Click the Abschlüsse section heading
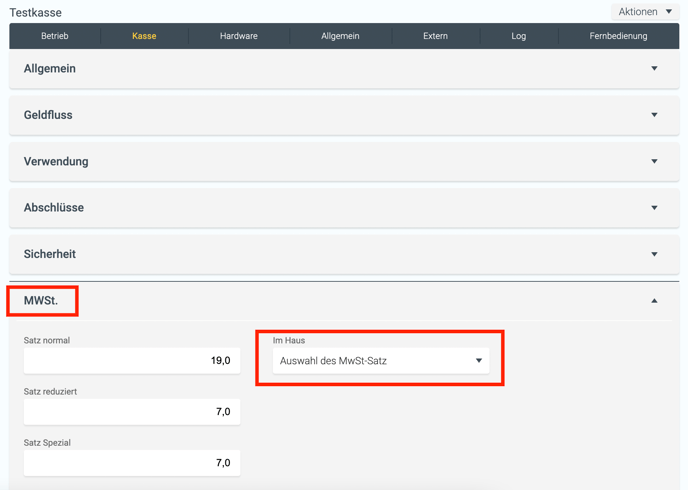This screenshot has width=688, height=490. point(54,208)
